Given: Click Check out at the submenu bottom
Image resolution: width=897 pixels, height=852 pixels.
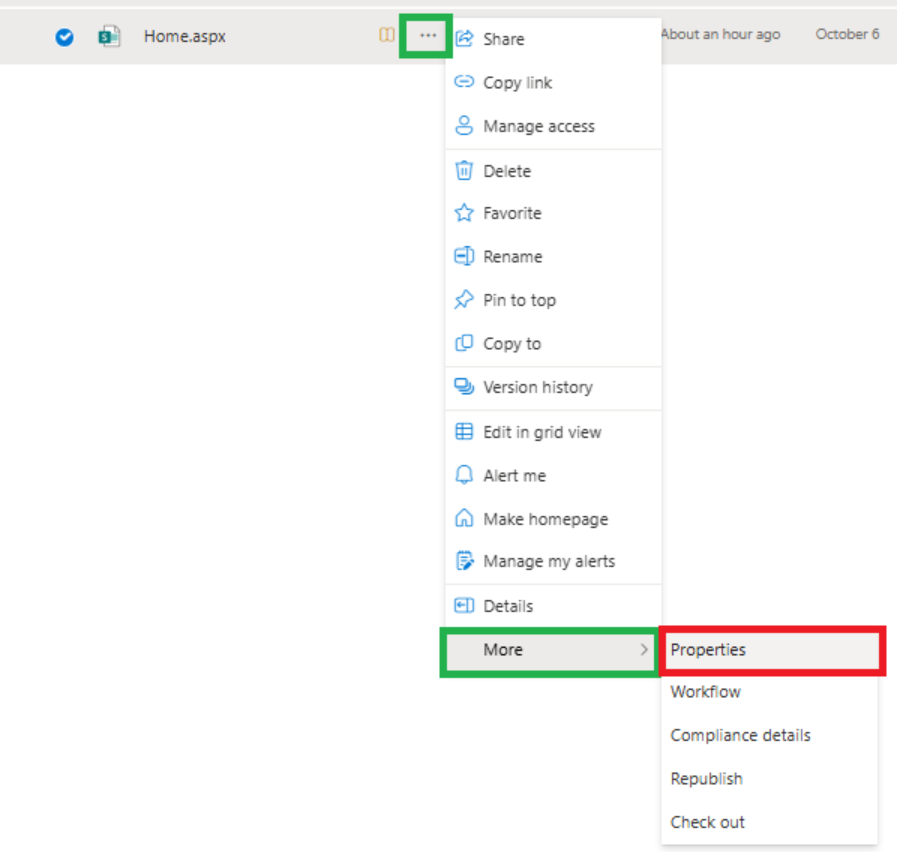Looking at the screenshot, I should [x=707, y=822].
